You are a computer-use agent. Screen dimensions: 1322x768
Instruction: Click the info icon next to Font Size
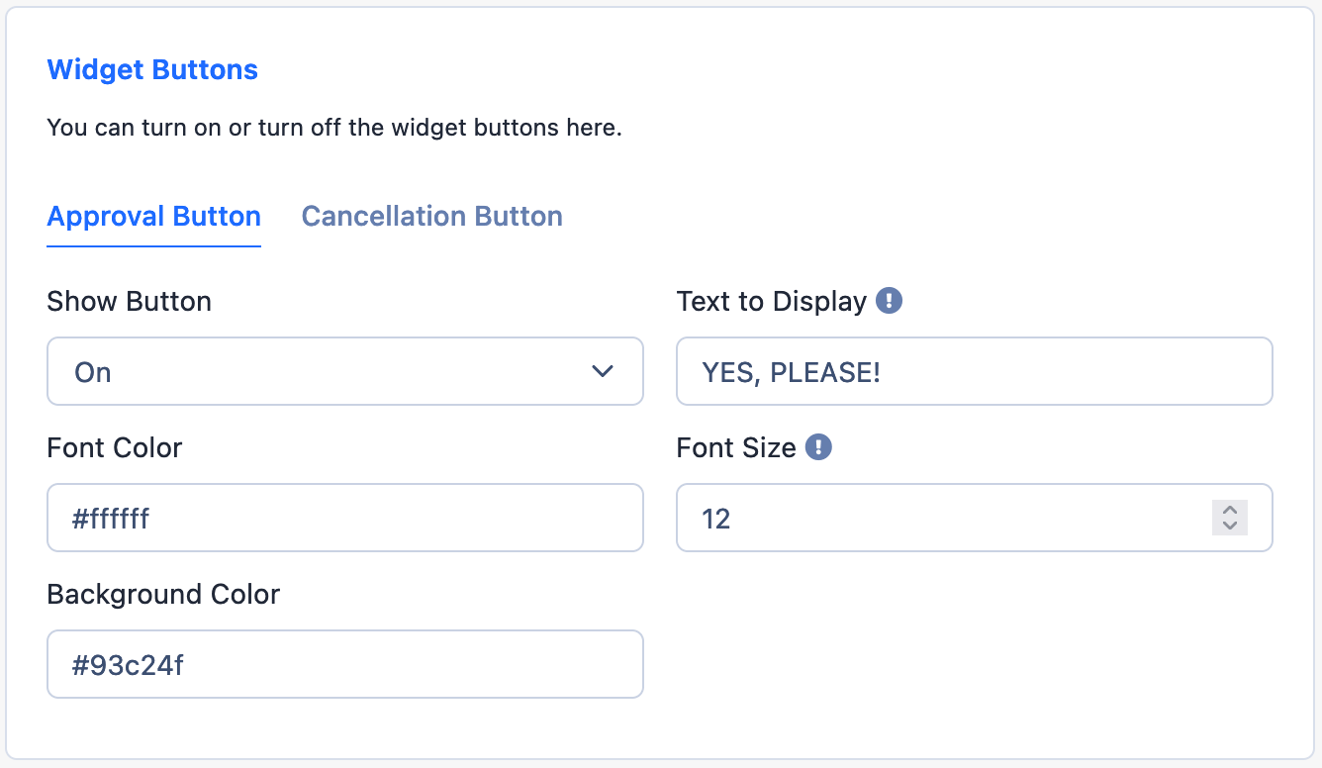819,447
